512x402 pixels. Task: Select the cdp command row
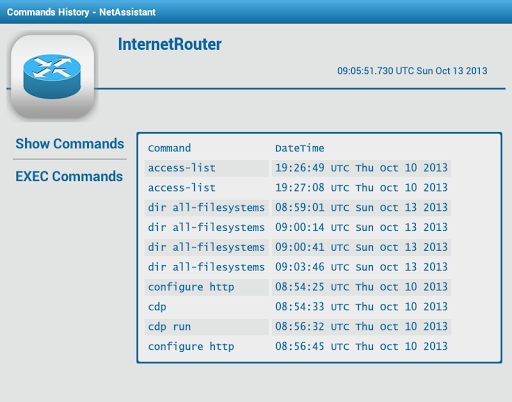[x=298, y=307]
